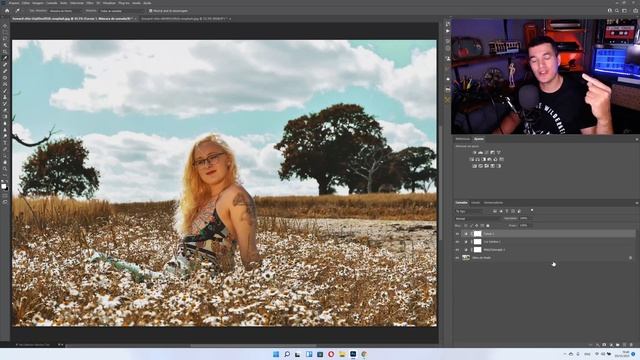Hide the Plano de Fundo layer

[x=457, y=258]
